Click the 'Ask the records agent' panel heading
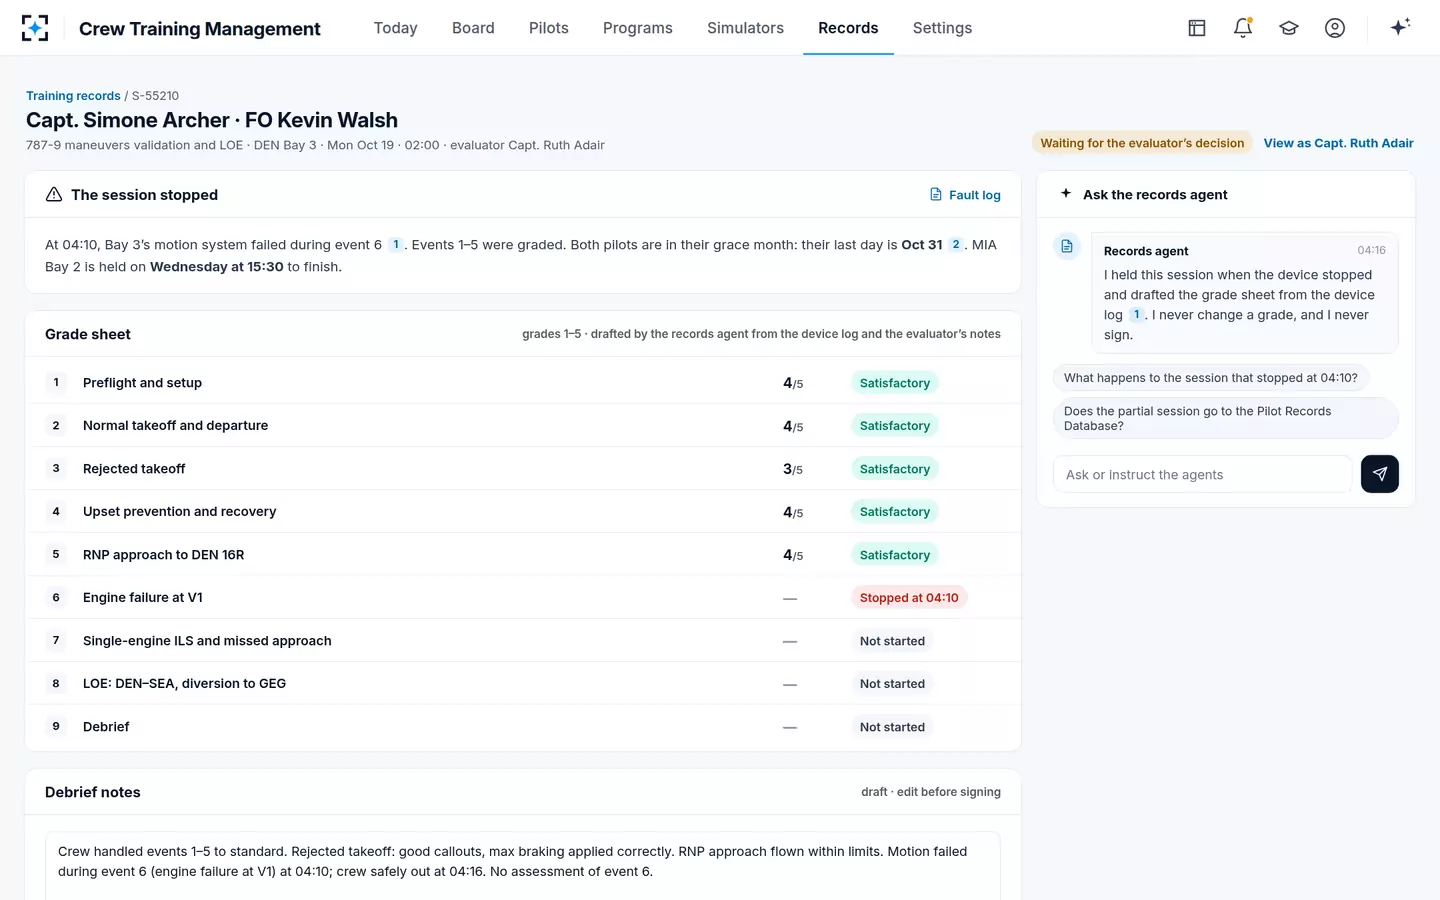Image resolution: width=1440 pixels, height=900 pixels. click(x=1155, y=195)
